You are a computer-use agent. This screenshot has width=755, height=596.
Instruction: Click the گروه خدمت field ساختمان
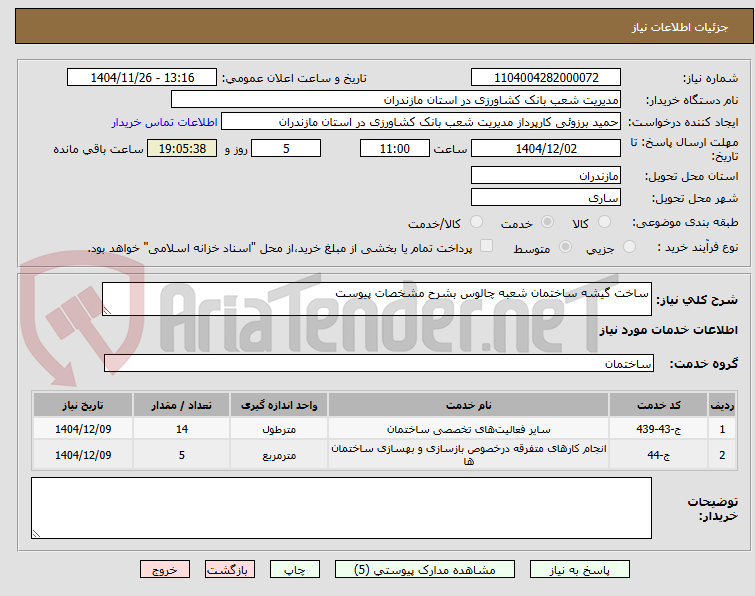point(379,363)
